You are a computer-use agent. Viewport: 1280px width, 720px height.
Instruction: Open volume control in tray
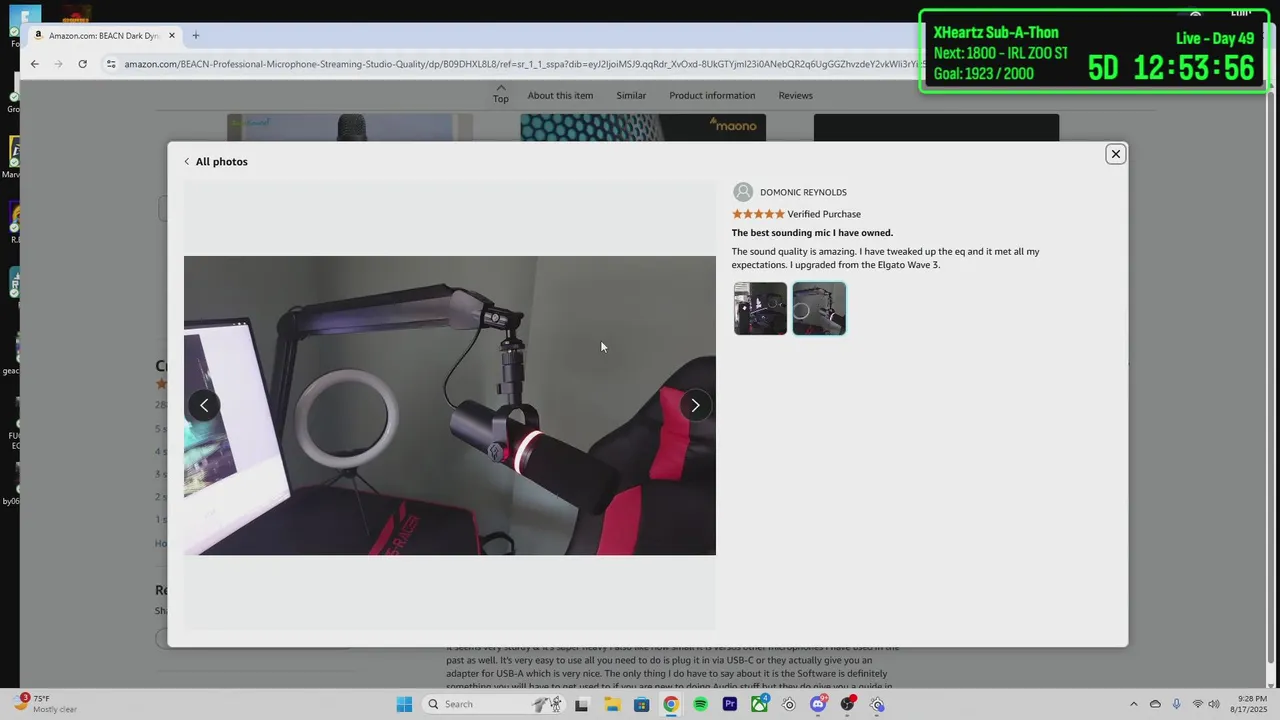(x=1214, y=704)
